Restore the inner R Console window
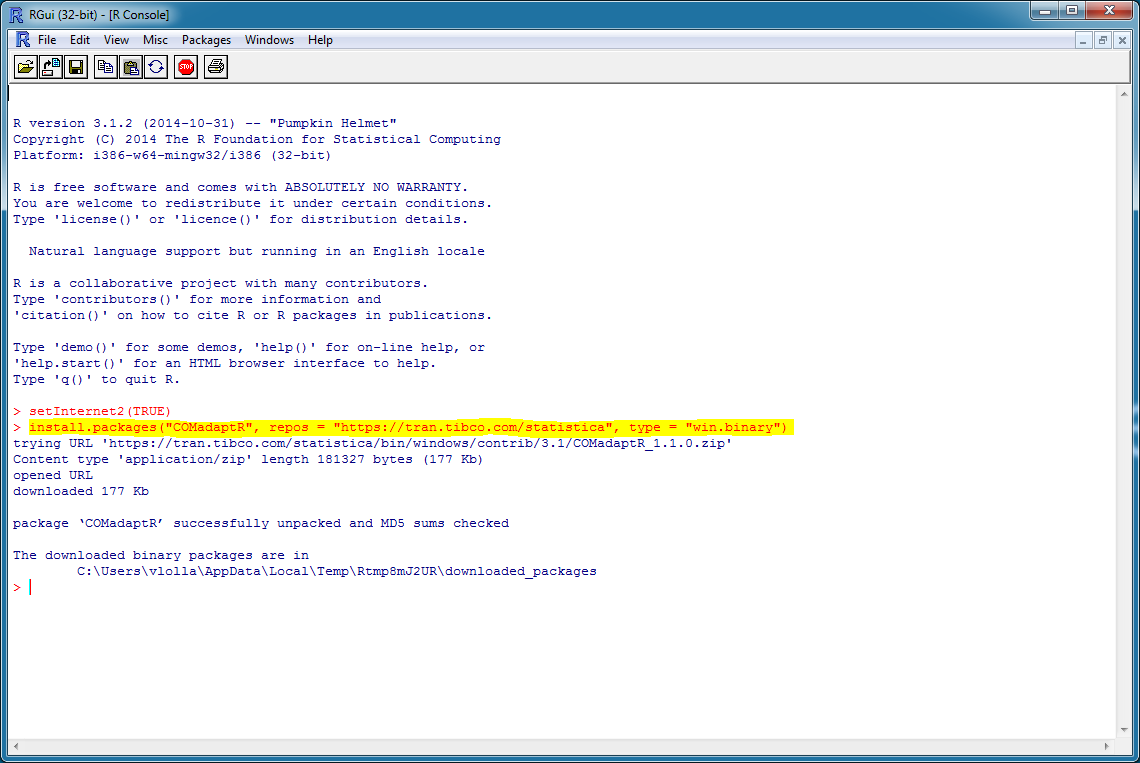 (1103, 41)
